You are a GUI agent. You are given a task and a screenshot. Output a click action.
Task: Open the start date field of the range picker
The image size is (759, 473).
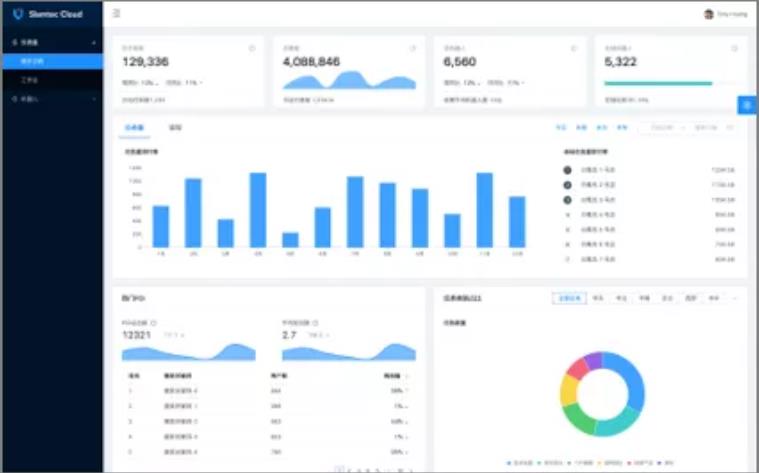(662, 128)
